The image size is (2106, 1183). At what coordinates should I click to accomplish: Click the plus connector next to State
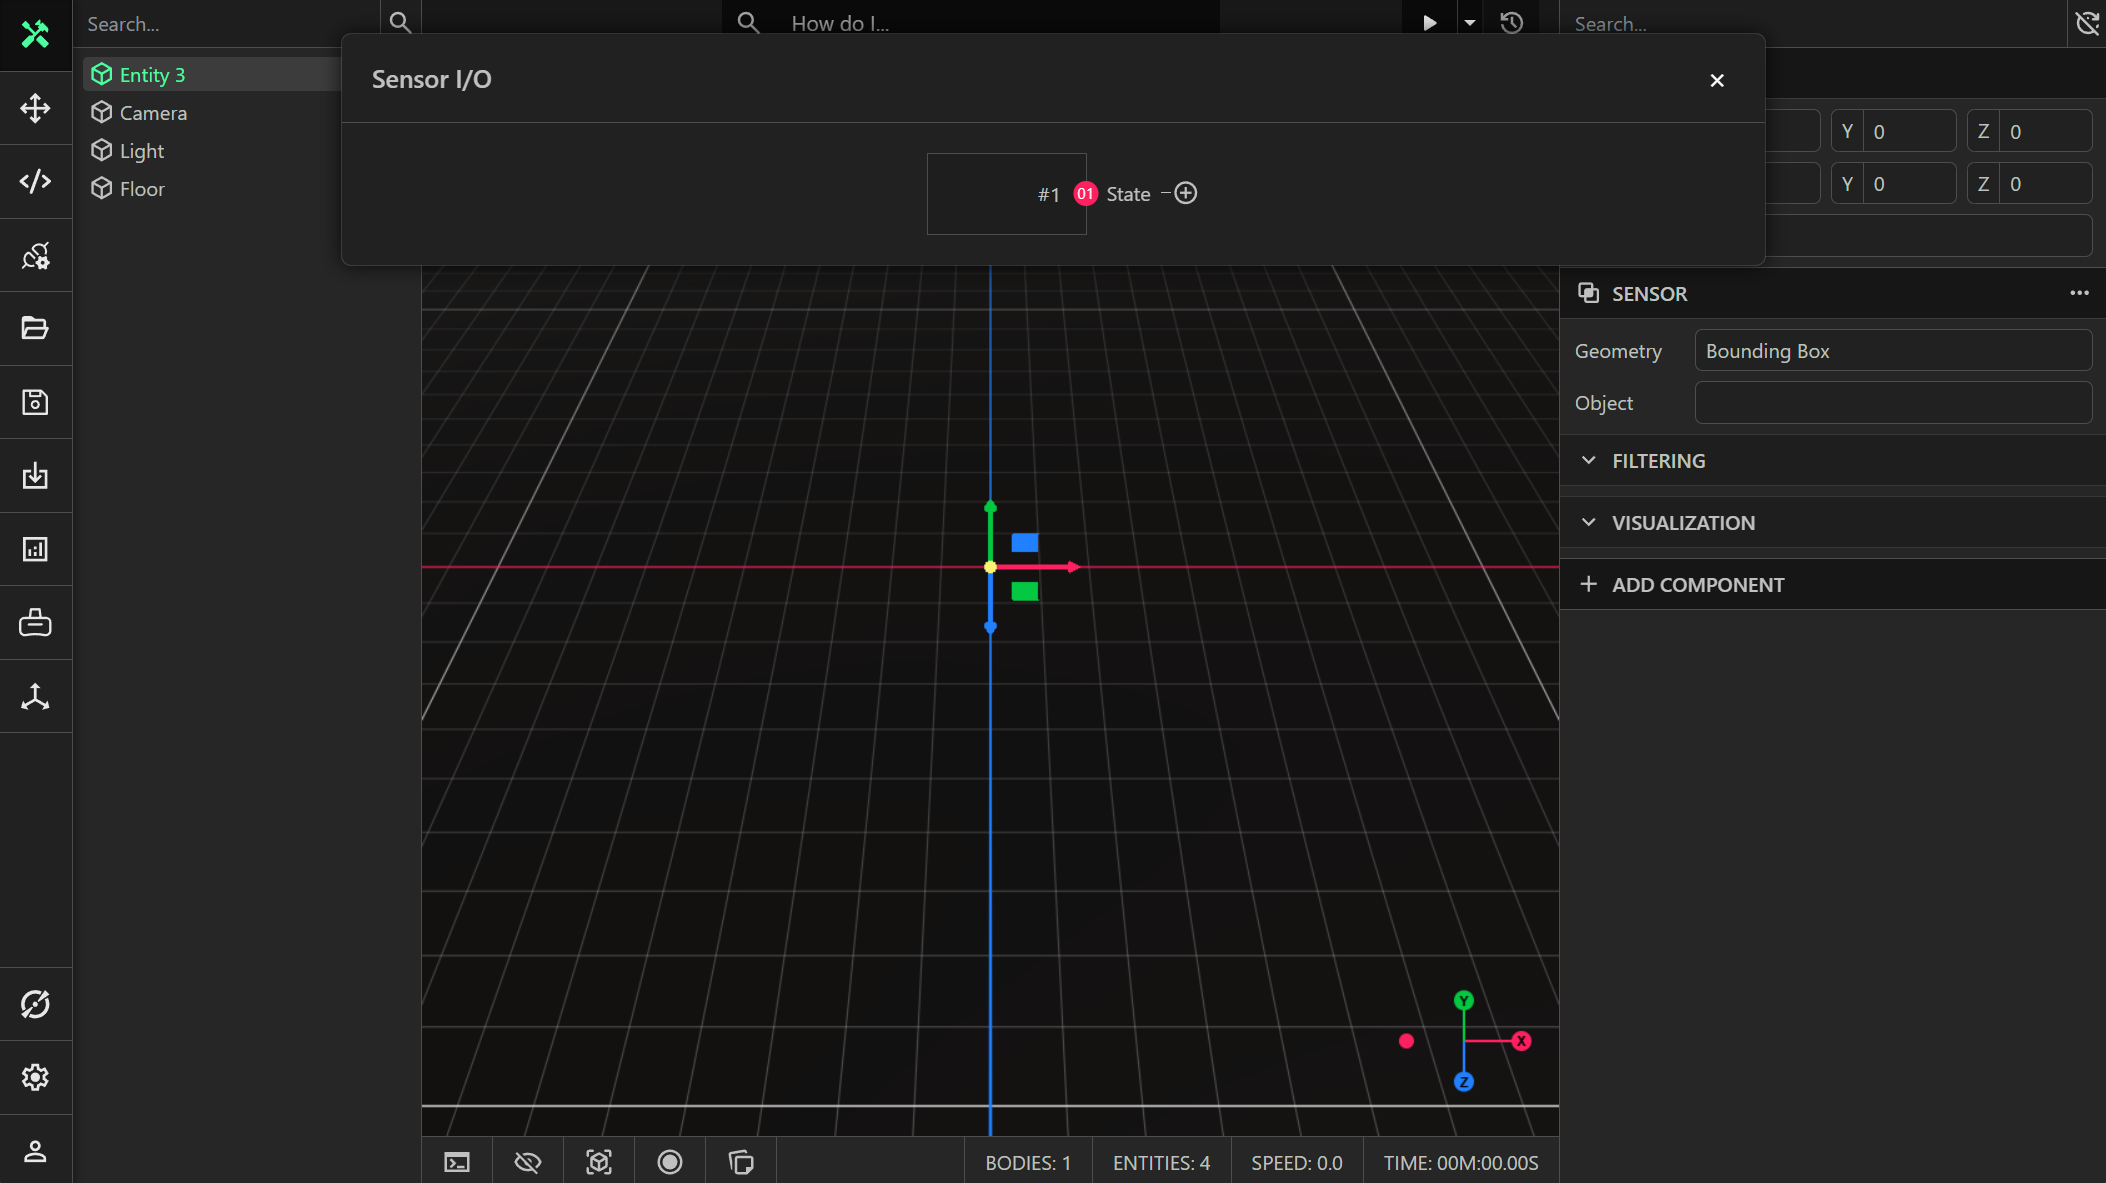tap(1186, 194)
